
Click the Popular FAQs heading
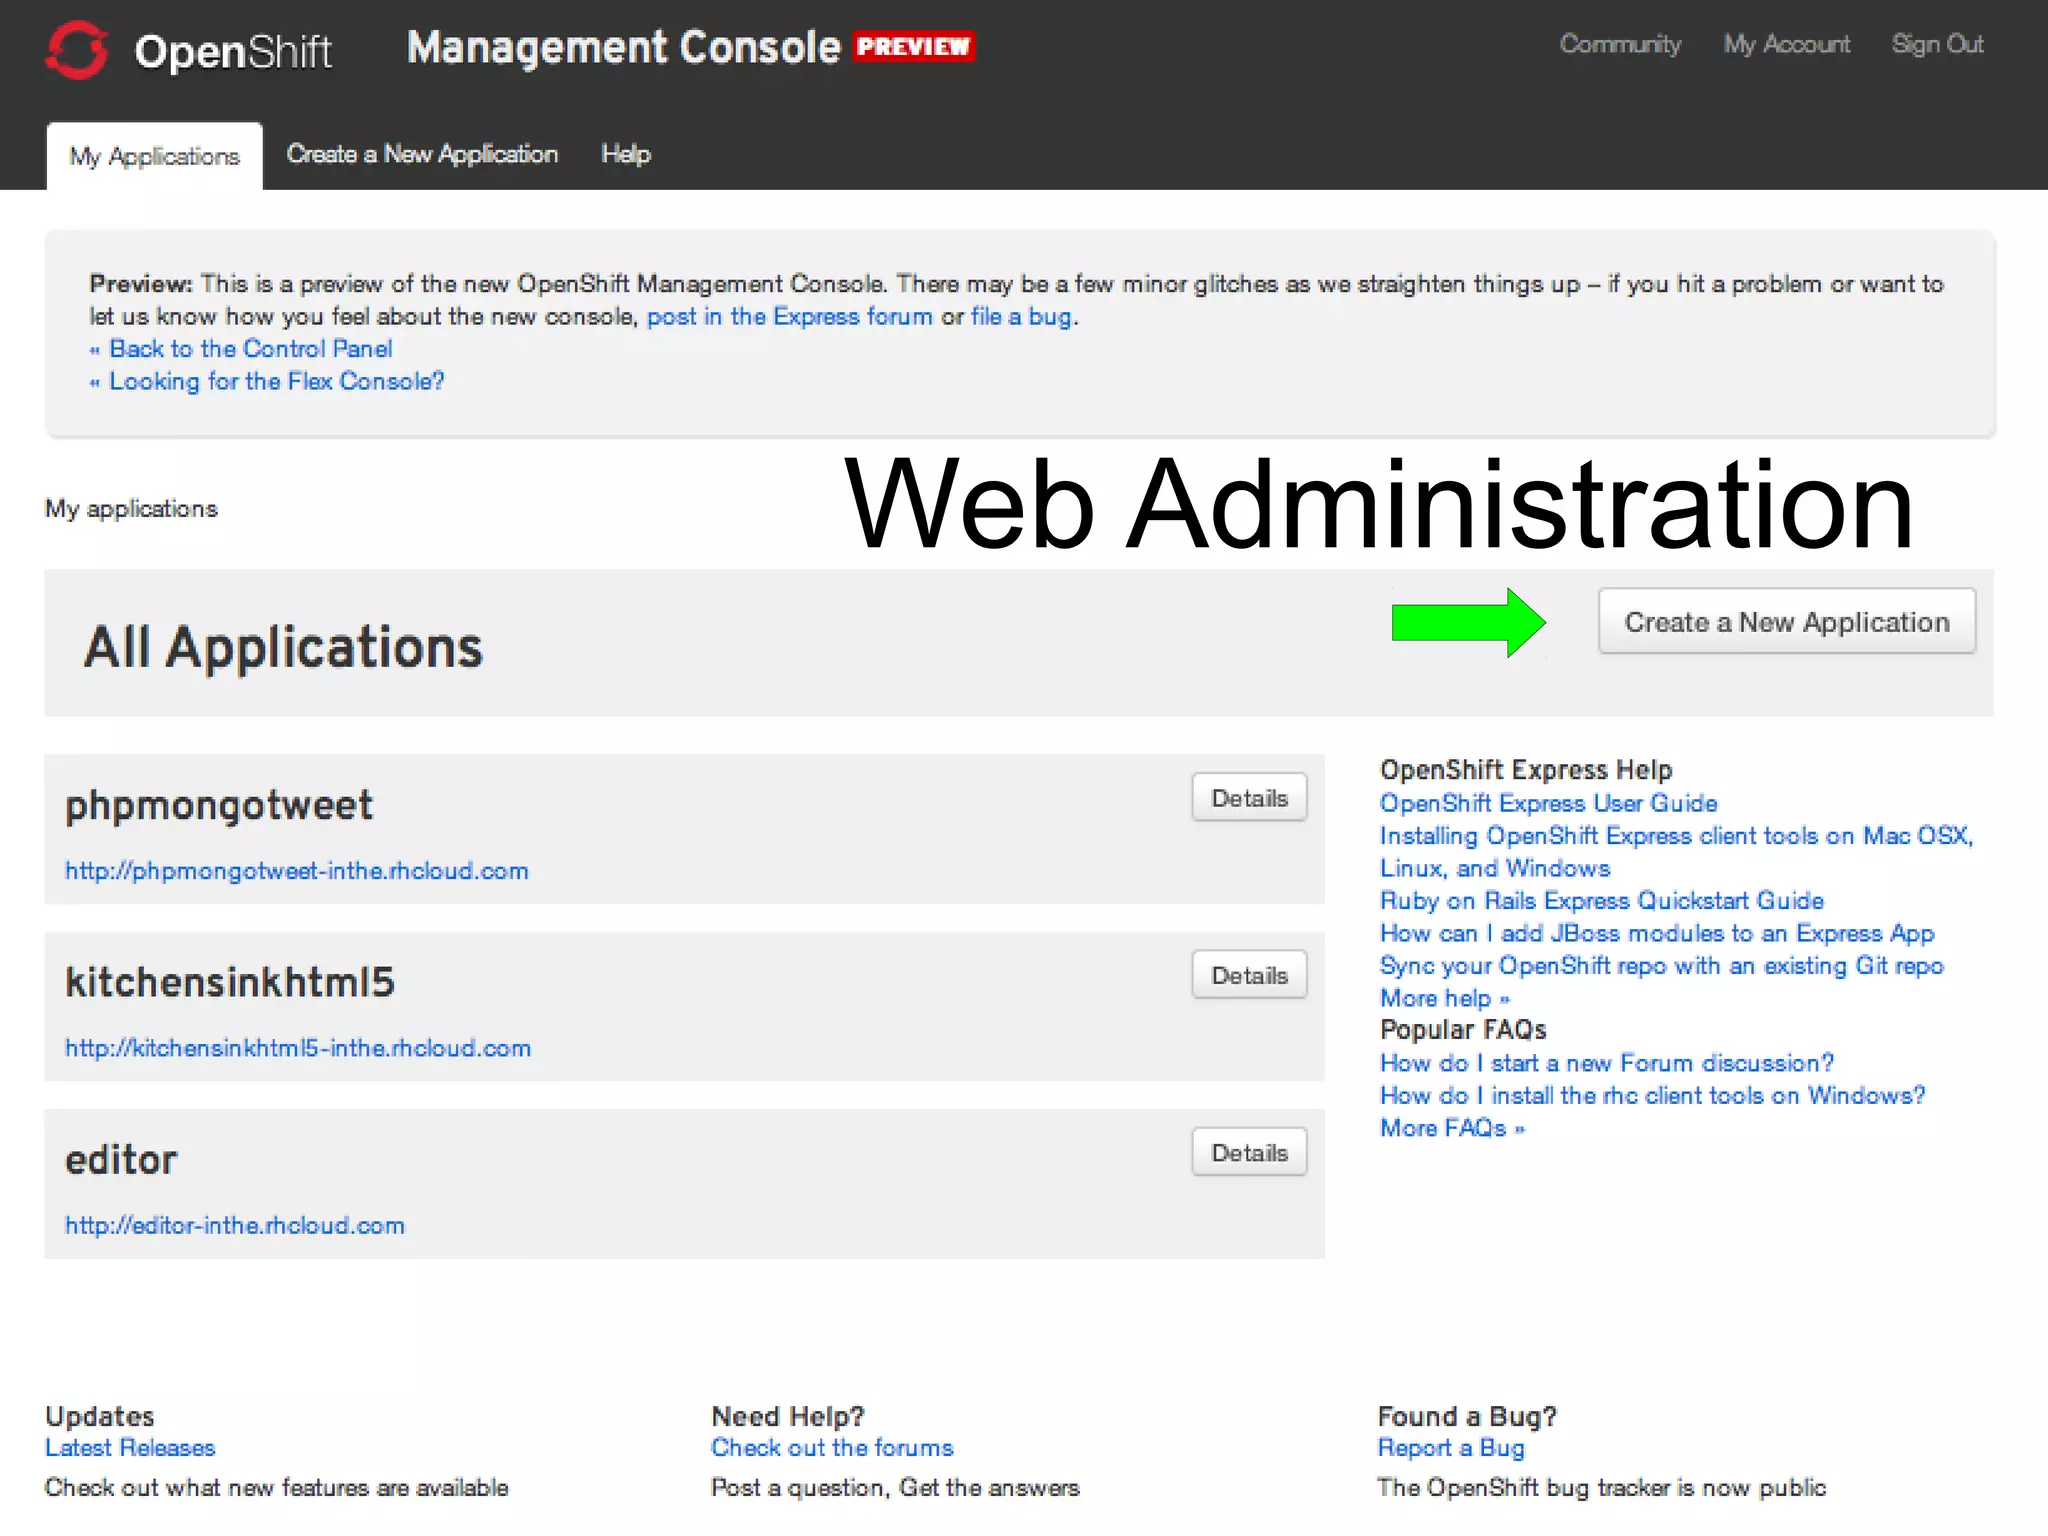(x=1463, y=1030)
